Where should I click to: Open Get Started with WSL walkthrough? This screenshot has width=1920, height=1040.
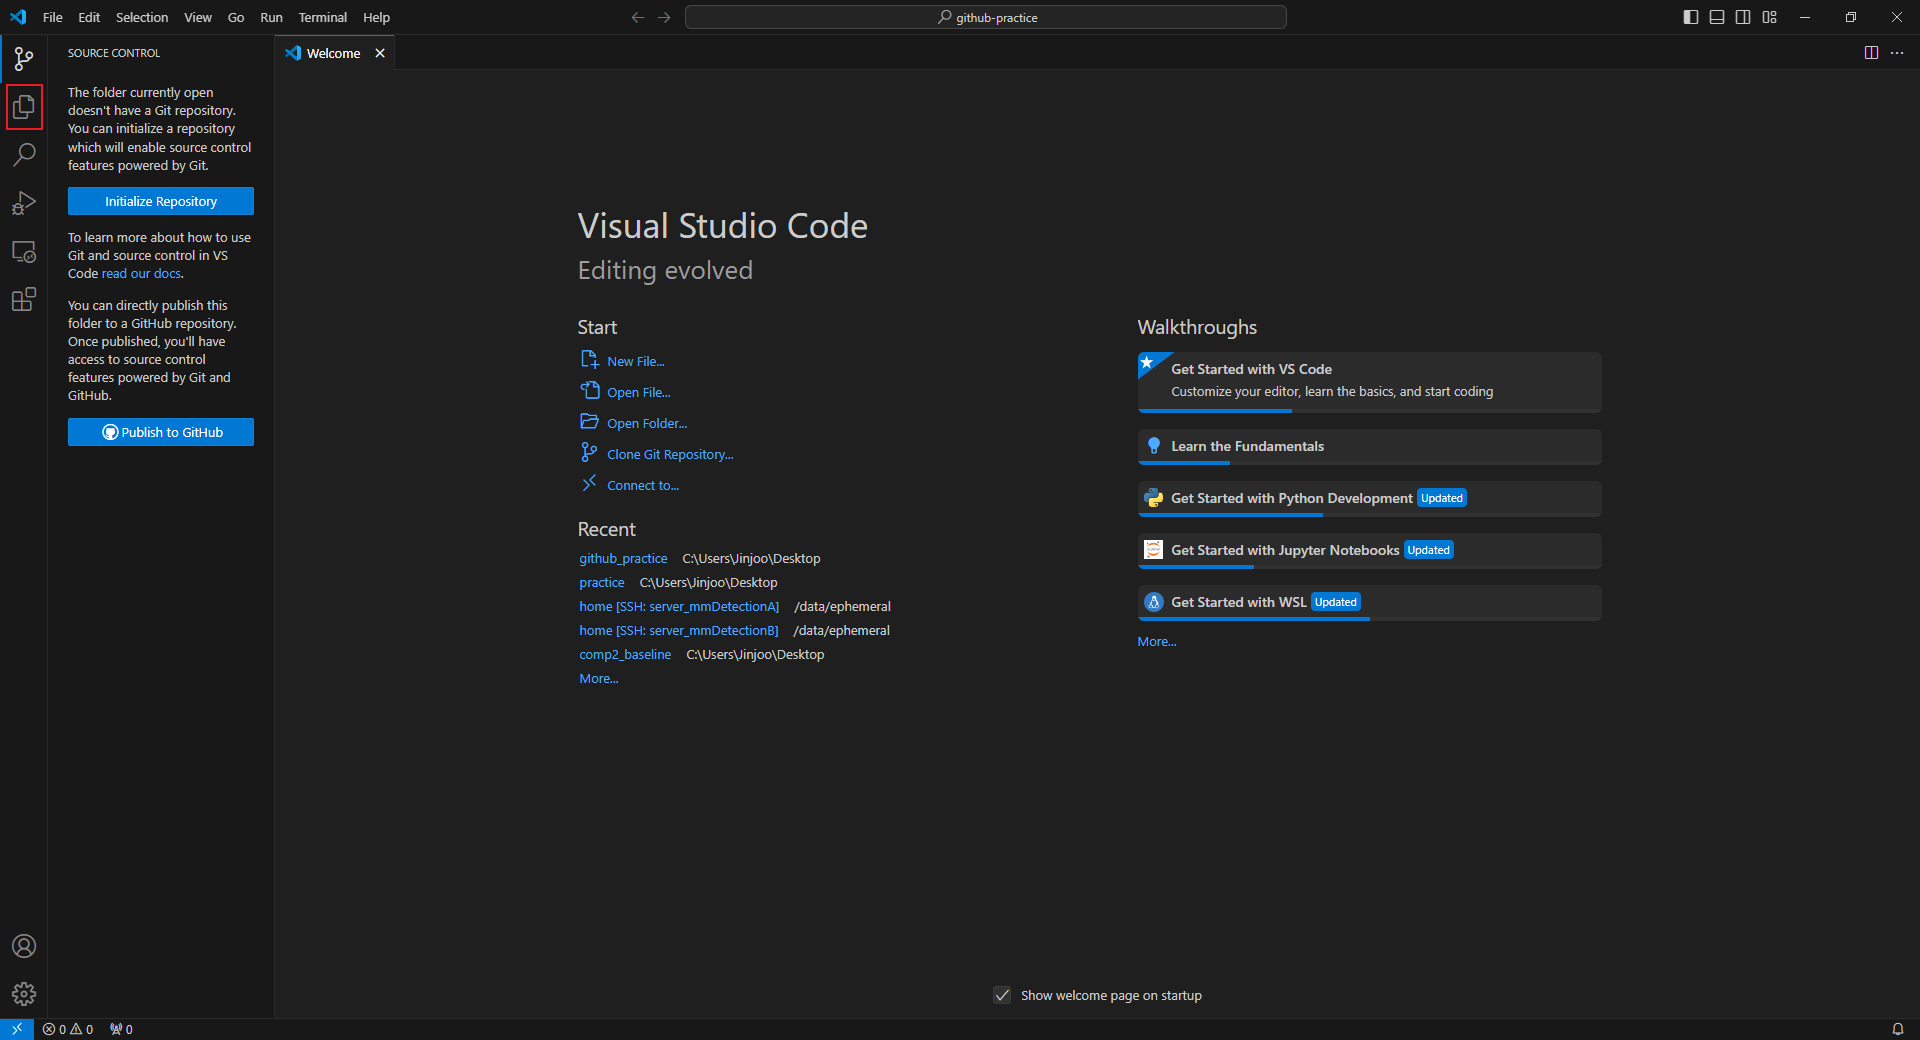point(1369,603)
